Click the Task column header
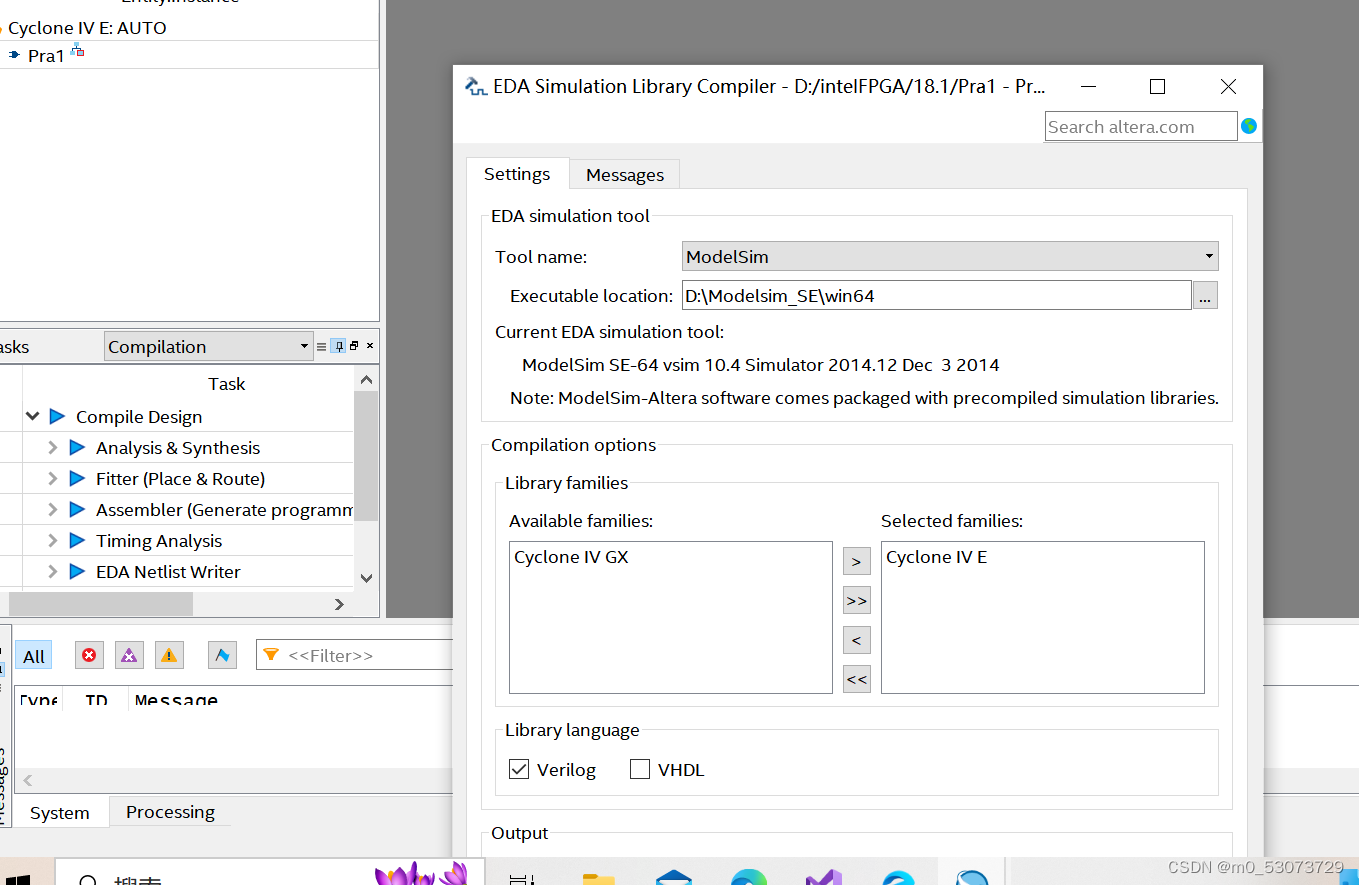The height and width of the screenshot is (885, 1359). [227, 384]
